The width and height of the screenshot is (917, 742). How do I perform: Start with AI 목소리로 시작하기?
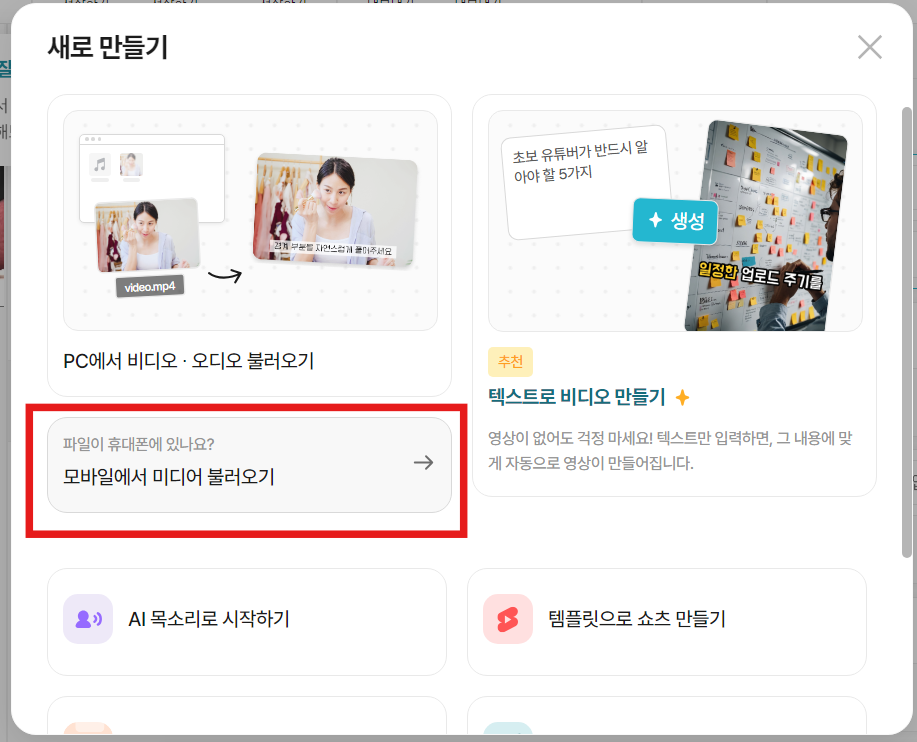[x=247, y=622]
